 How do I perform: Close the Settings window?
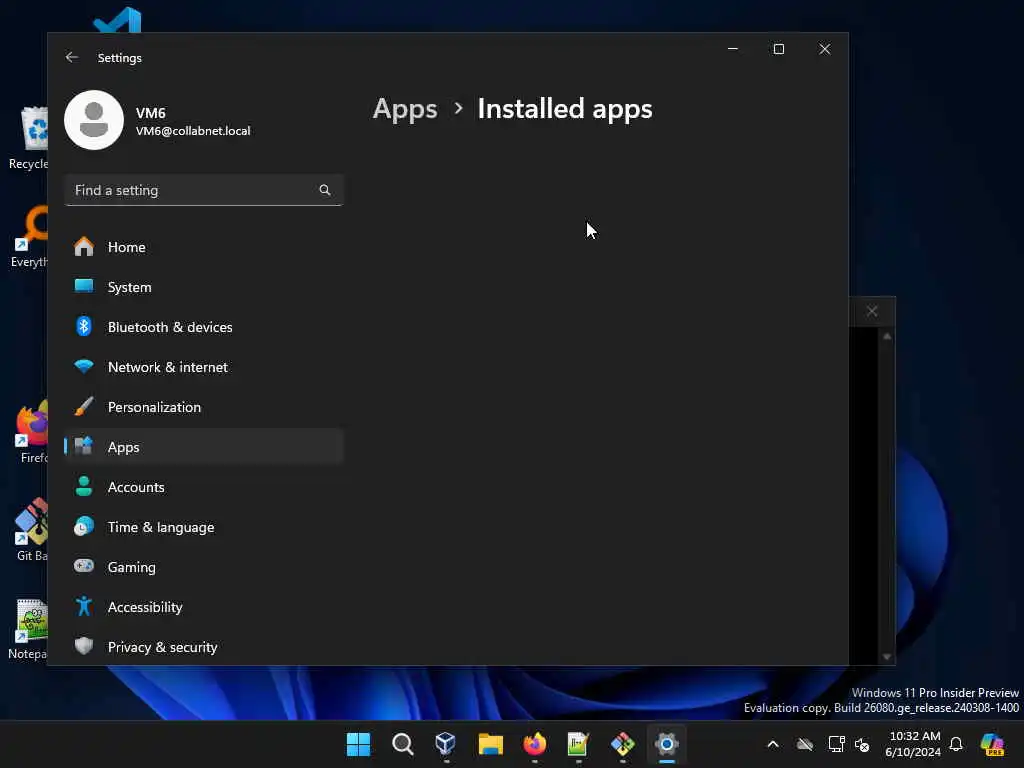(x=825, y=49)
